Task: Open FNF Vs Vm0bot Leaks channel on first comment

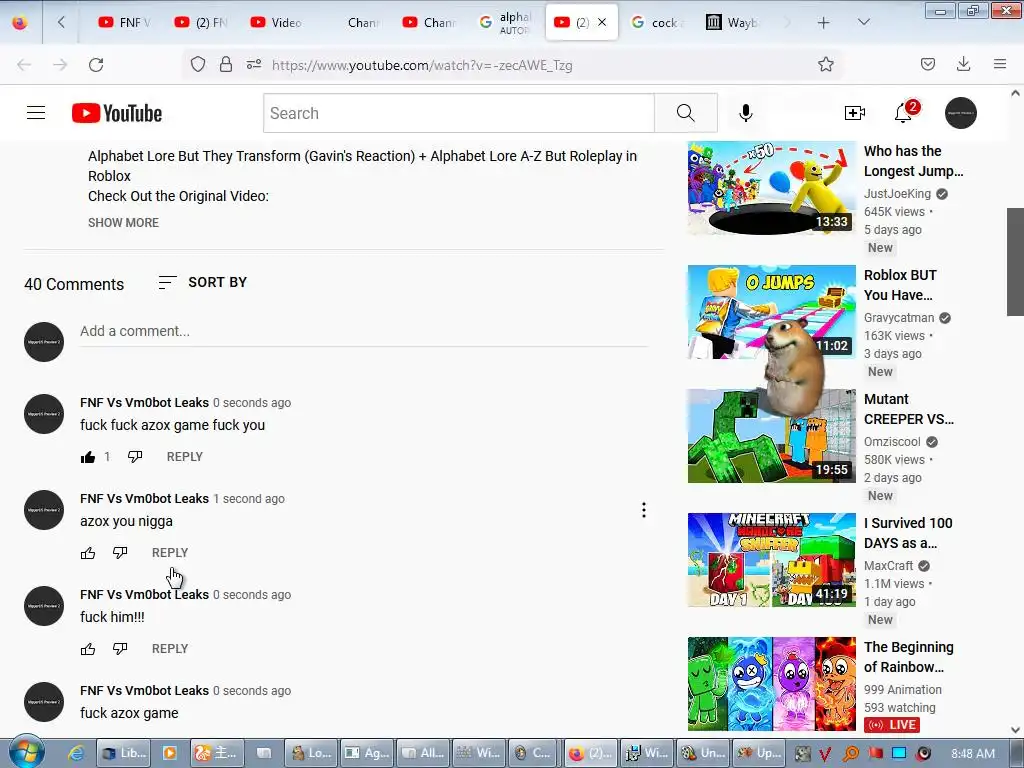Action: [144, 402]
